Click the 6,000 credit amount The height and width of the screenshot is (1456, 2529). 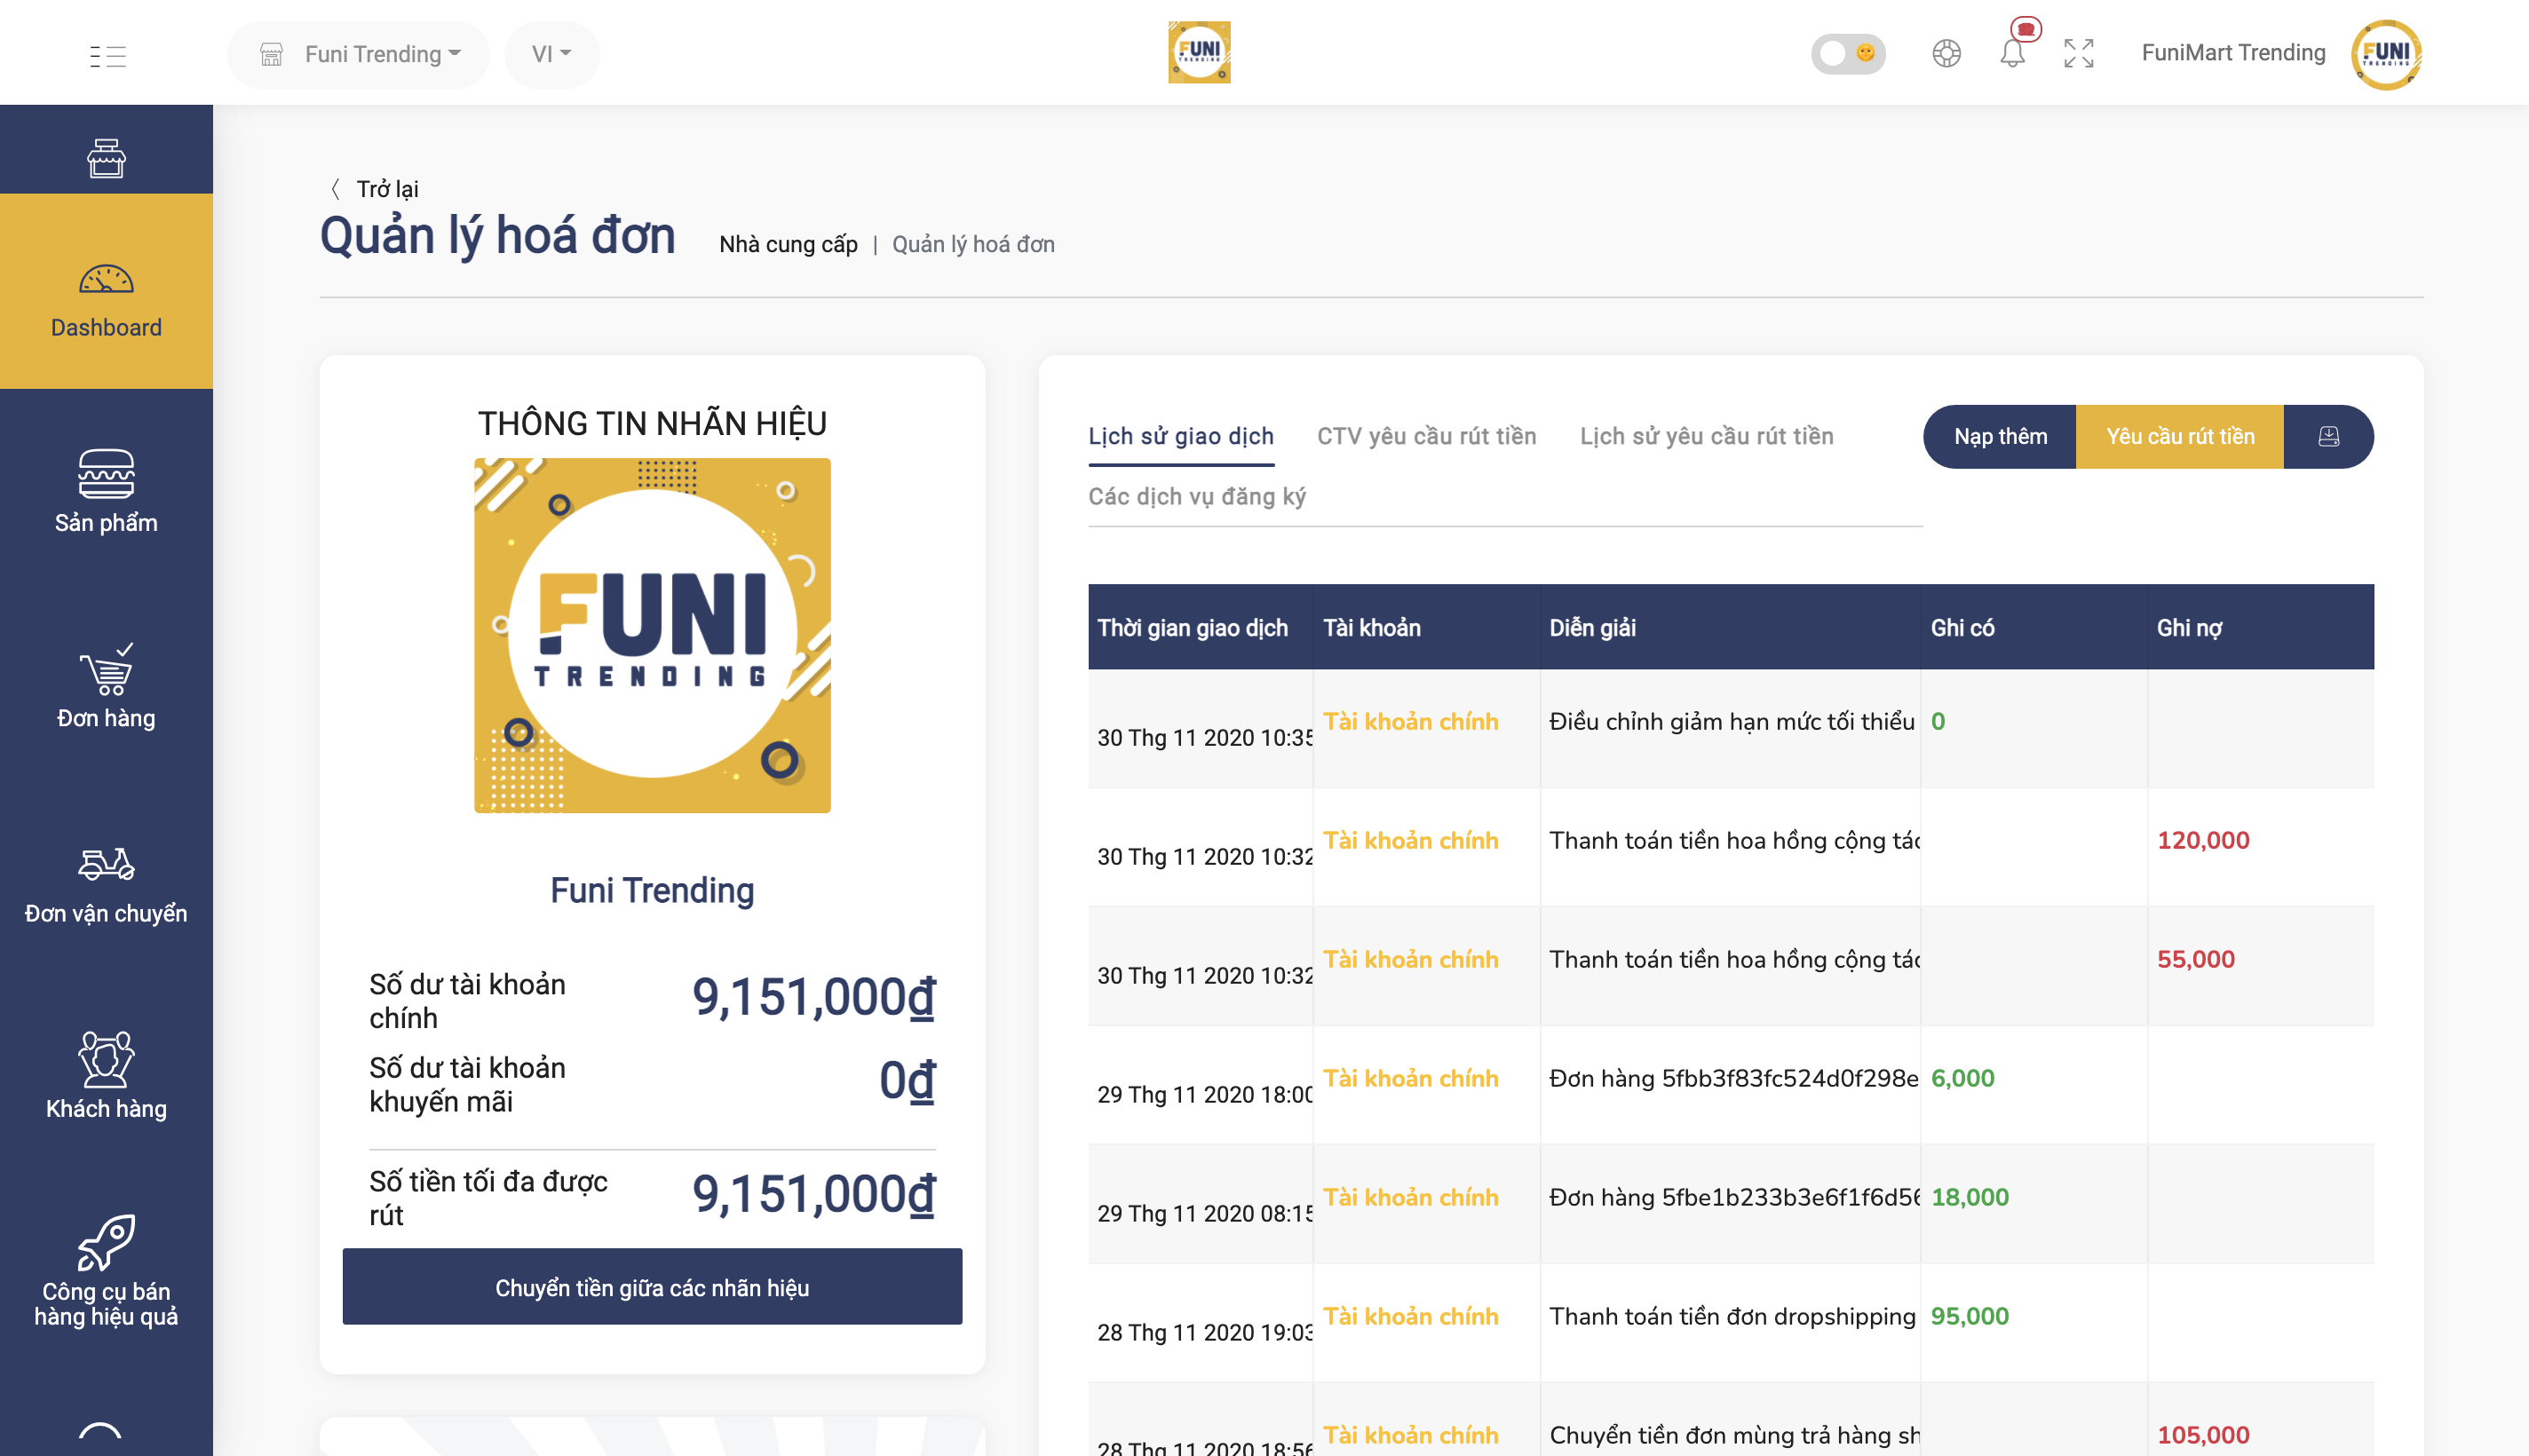tap(1962, 1078)
